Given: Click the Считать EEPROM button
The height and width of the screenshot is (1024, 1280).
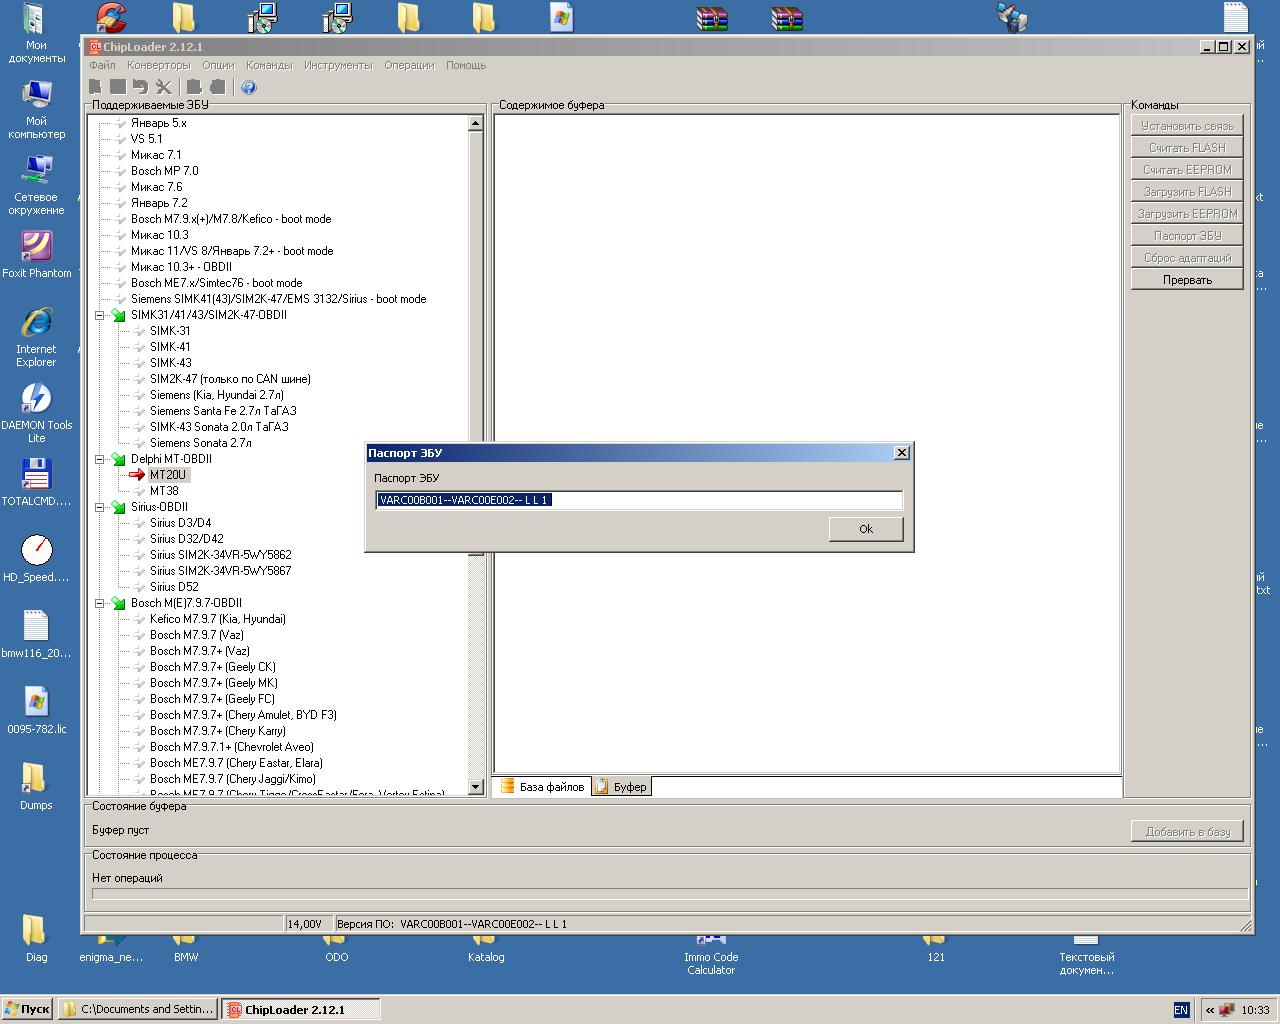Looking at the screenshot, I should [x=1187, y=170].
